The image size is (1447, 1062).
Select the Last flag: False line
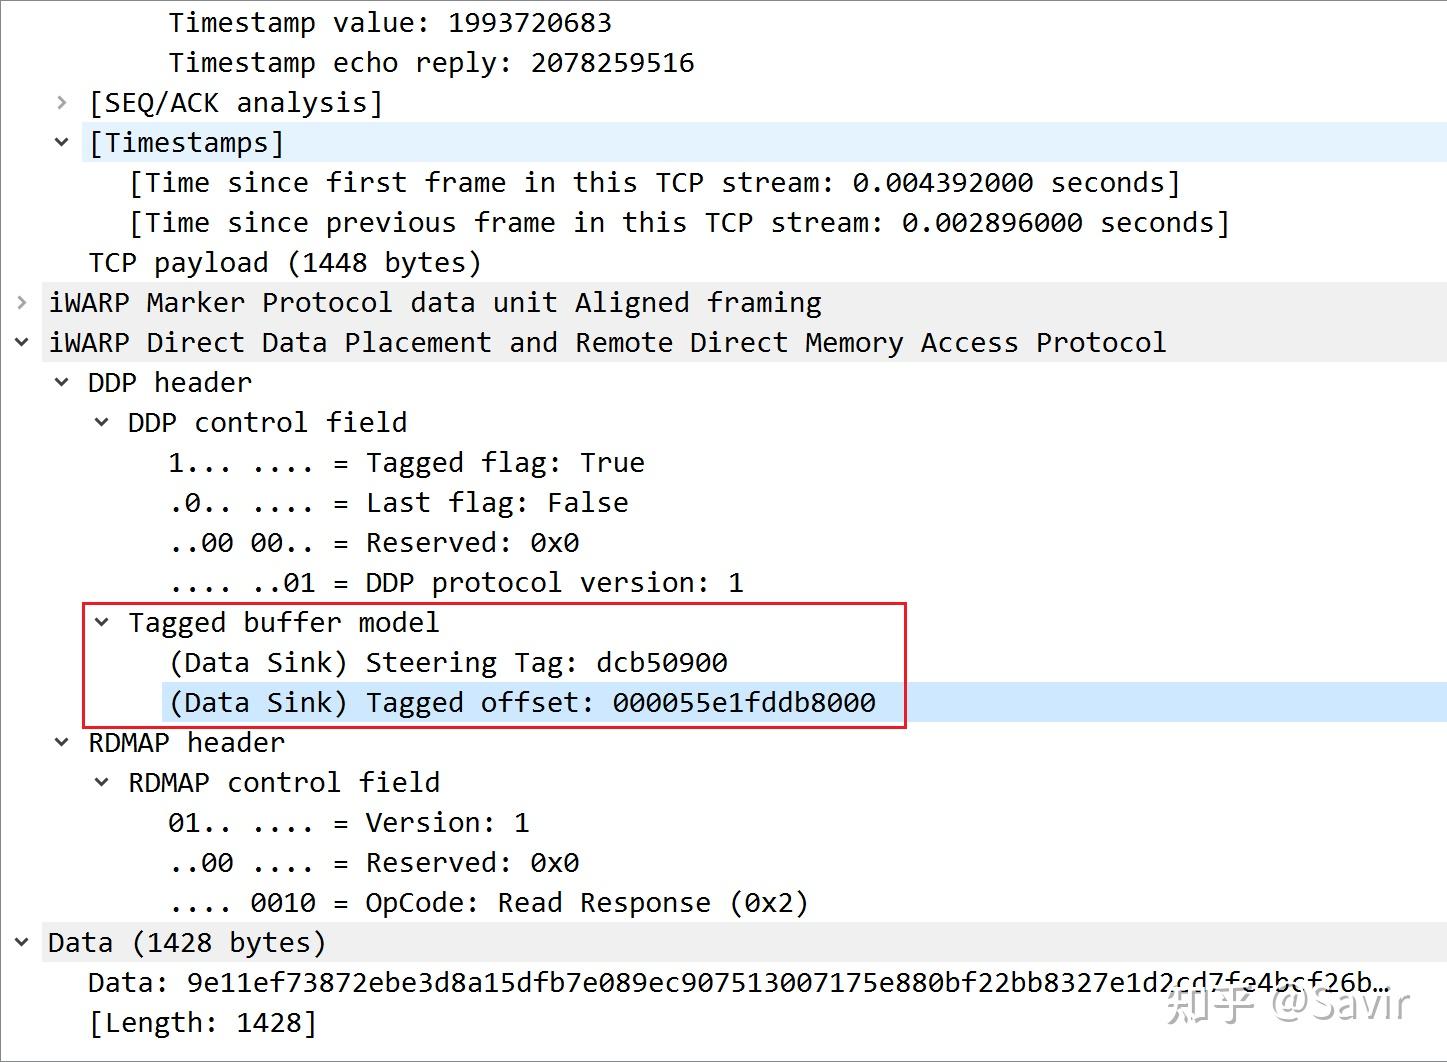[x=398, y=502]
